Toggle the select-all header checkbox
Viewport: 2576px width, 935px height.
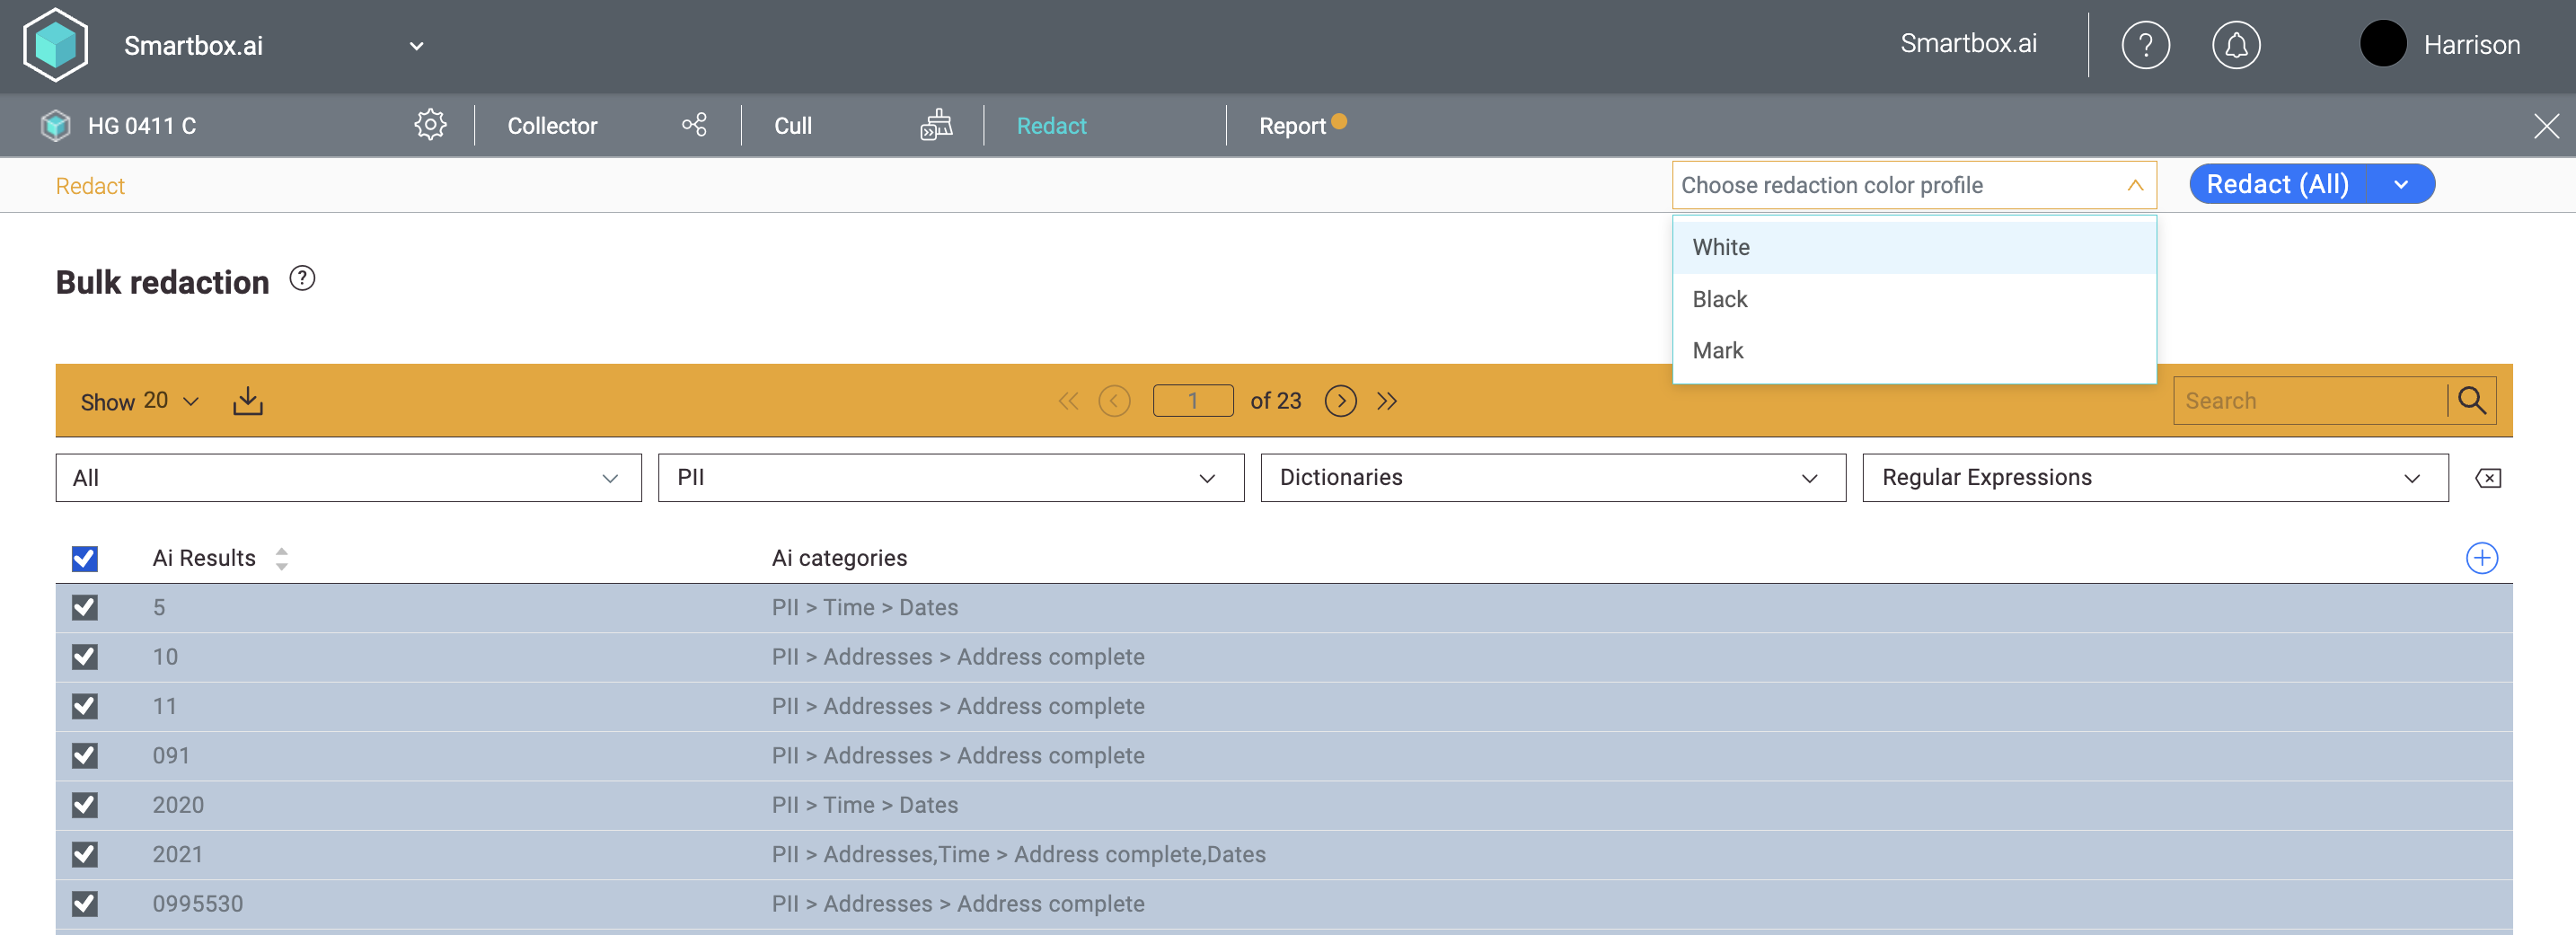click(85, 558)
